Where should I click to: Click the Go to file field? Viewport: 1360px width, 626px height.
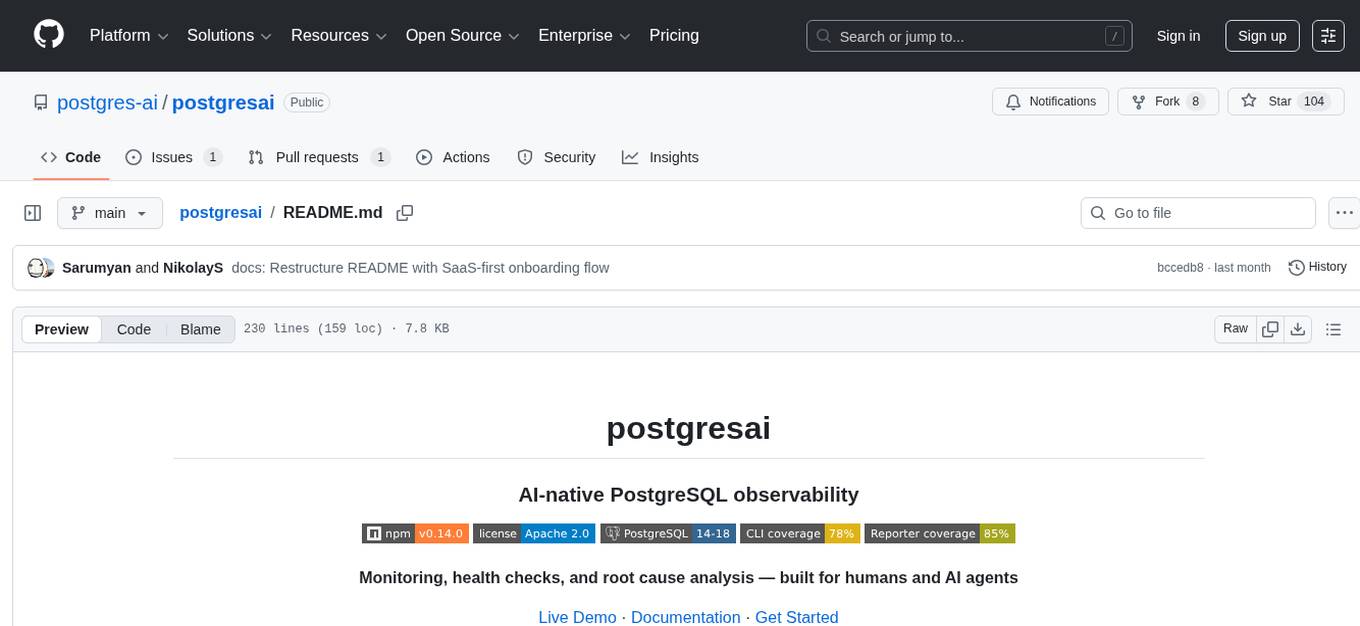(x=1197, y=212)
